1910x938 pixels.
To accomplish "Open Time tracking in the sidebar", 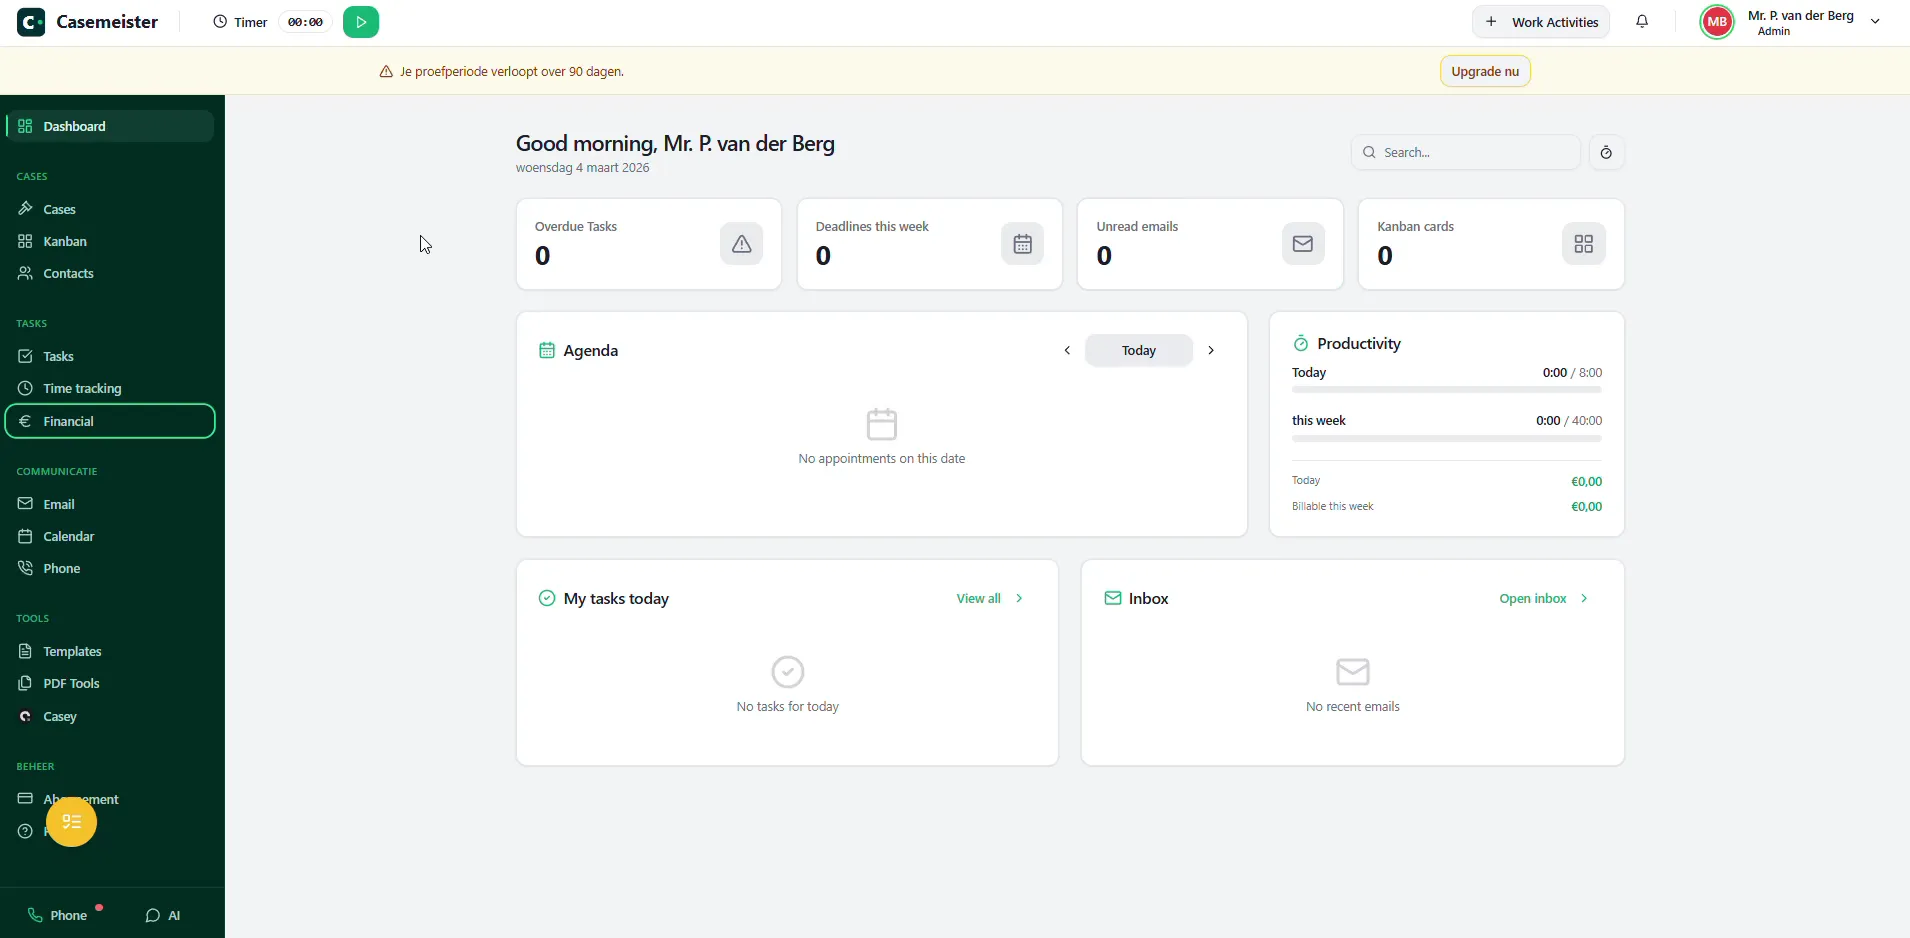I will coord(82,388).
